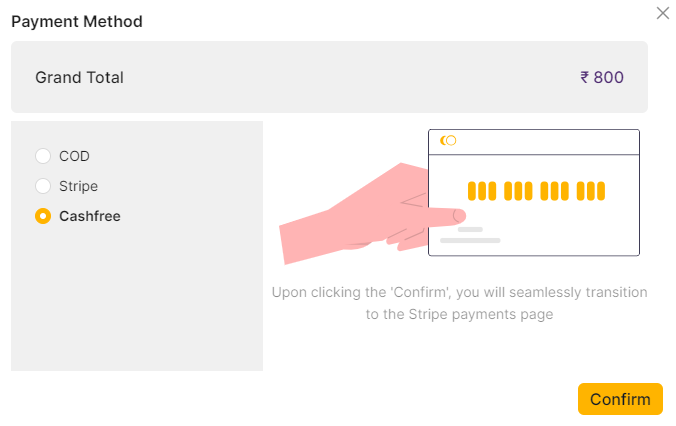Click the 'Upon clicking the Confirm' description text
Screen dimensions: 676x426
coord(459,293)
